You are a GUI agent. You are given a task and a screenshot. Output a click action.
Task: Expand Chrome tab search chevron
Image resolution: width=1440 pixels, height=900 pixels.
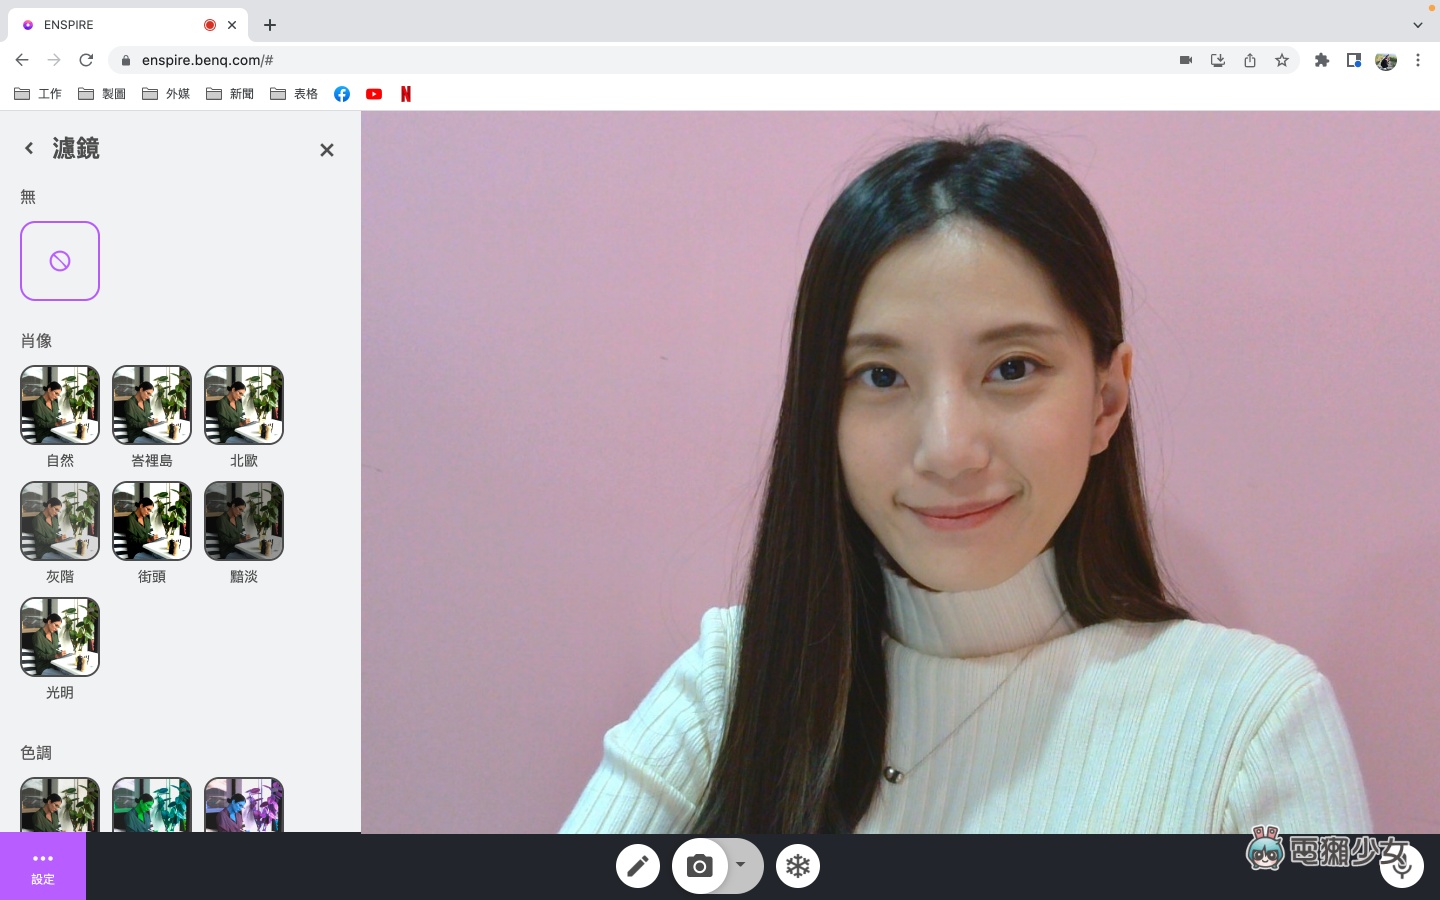point(1417,25)
